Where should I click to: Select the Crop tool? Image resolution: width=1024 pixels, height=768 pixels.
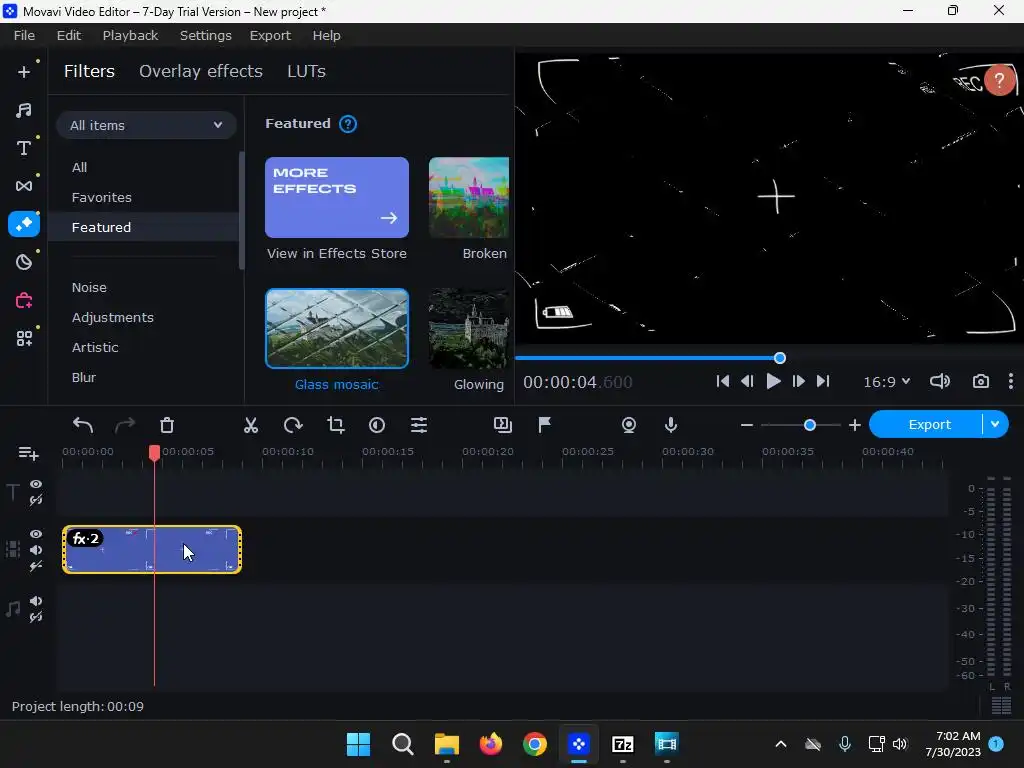tap(336, 425)
